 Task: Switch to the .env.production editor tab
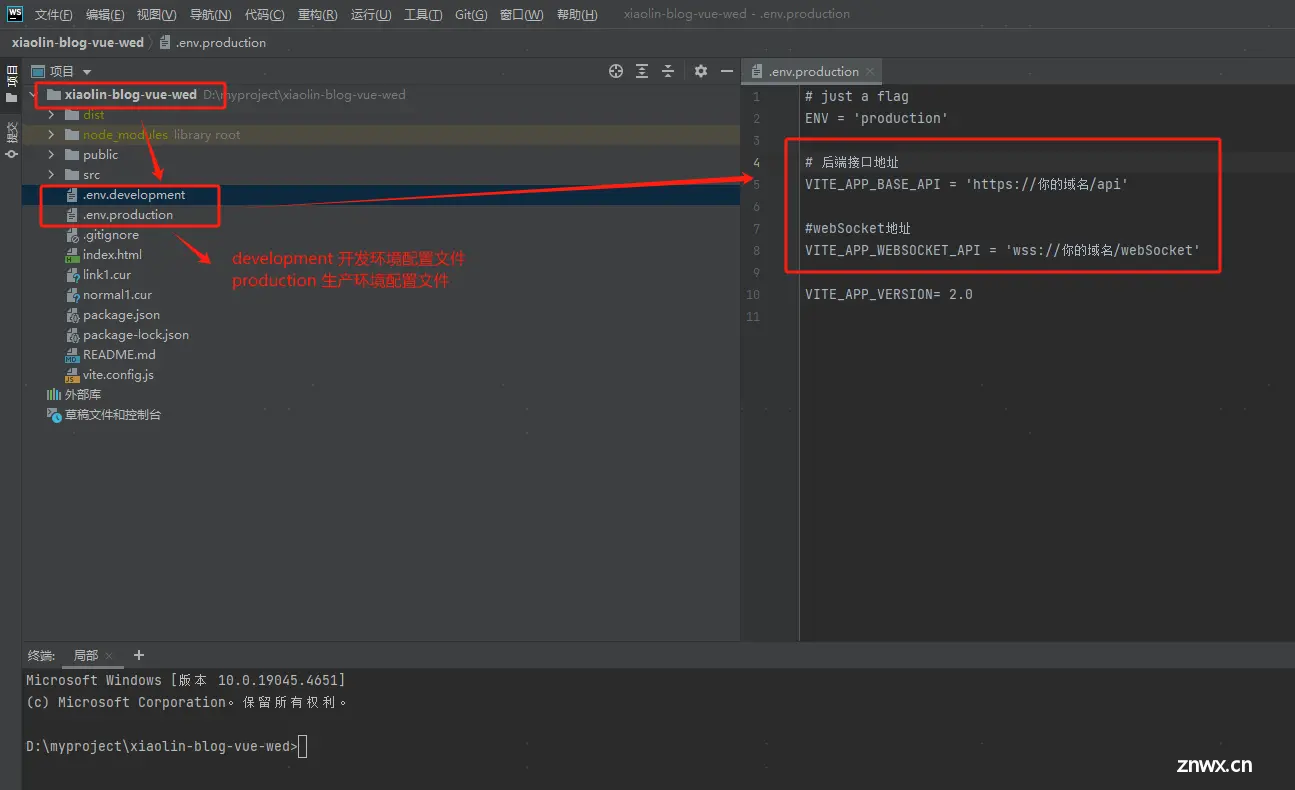coord(812,71)
